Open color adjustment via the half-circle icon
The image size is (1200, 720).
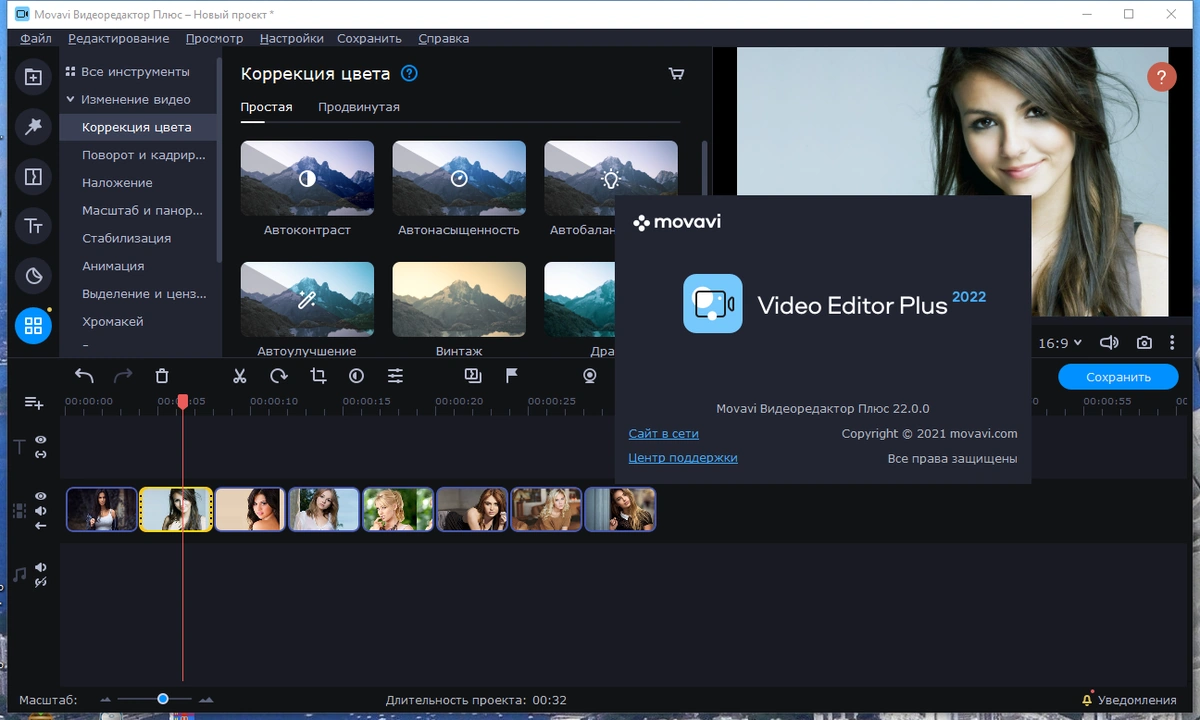coord(357,376)
